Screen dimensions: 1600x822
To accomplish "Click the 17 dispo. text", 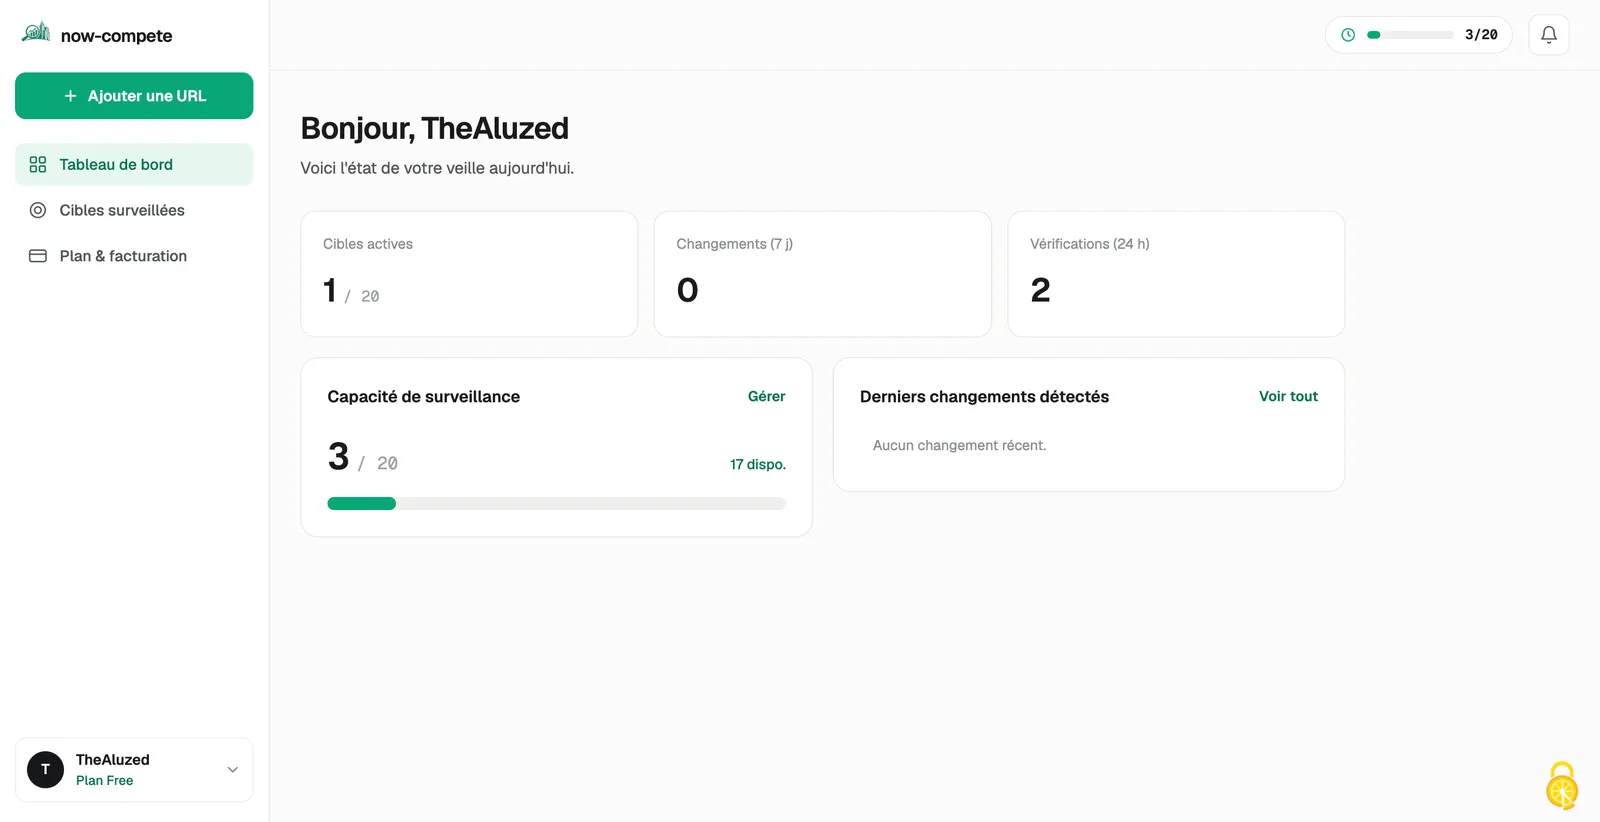I will tap(757, 465).
